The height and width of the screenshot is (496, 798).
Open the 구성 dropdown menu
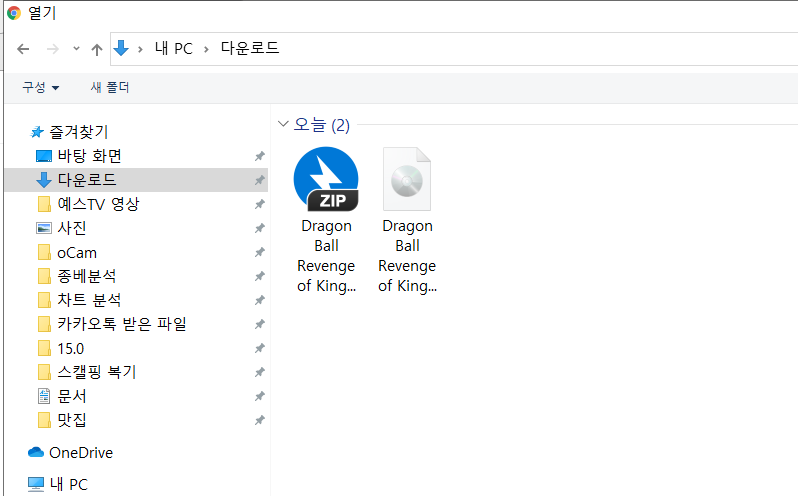[x=41, y=87]
